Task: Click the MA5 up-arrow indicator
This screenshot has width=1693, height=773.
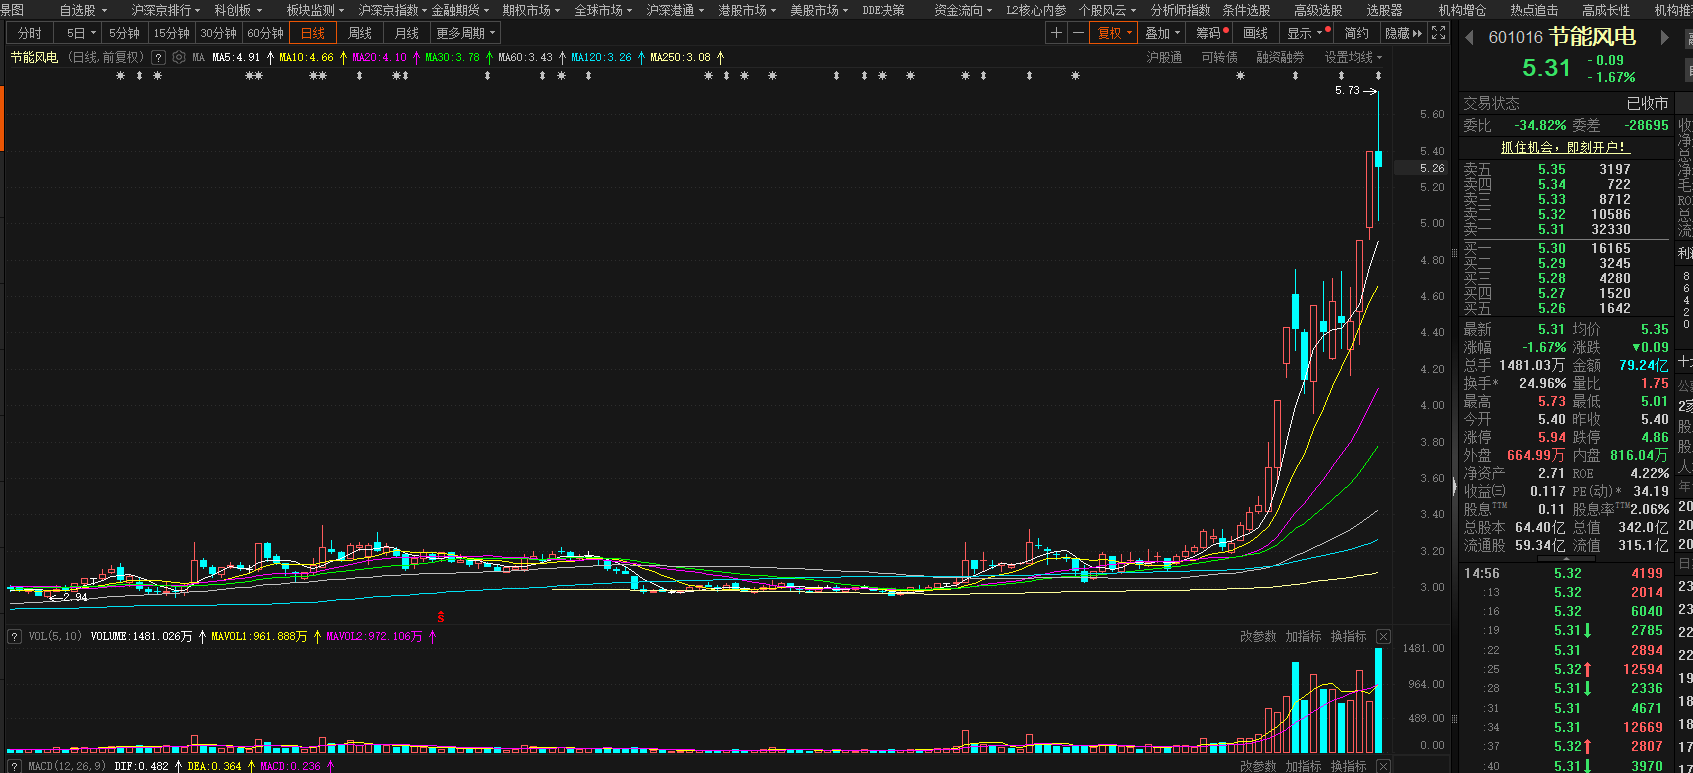Action: tap(270, 58)
